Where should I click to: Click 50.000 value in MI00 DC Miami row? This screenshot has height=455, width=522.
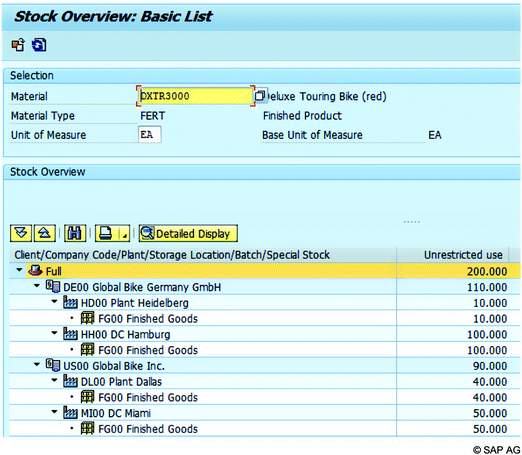(490, 413)
